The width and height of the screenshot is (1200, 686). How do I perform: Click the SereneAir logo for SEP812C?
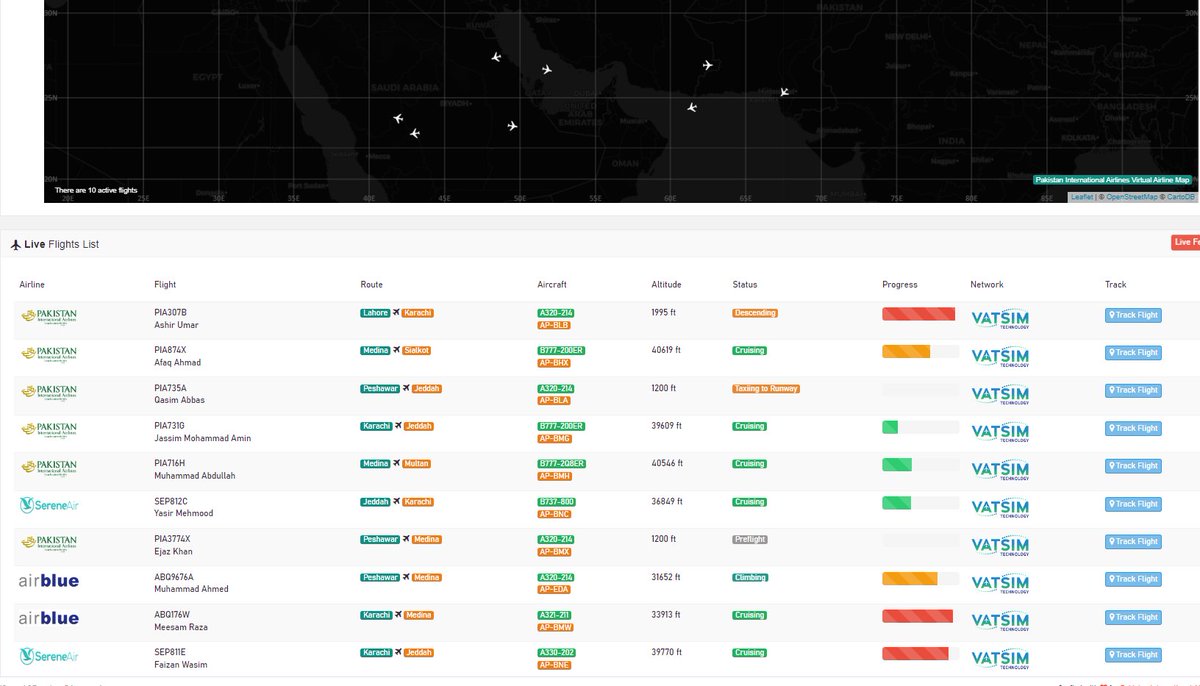[x=49, y=506]
